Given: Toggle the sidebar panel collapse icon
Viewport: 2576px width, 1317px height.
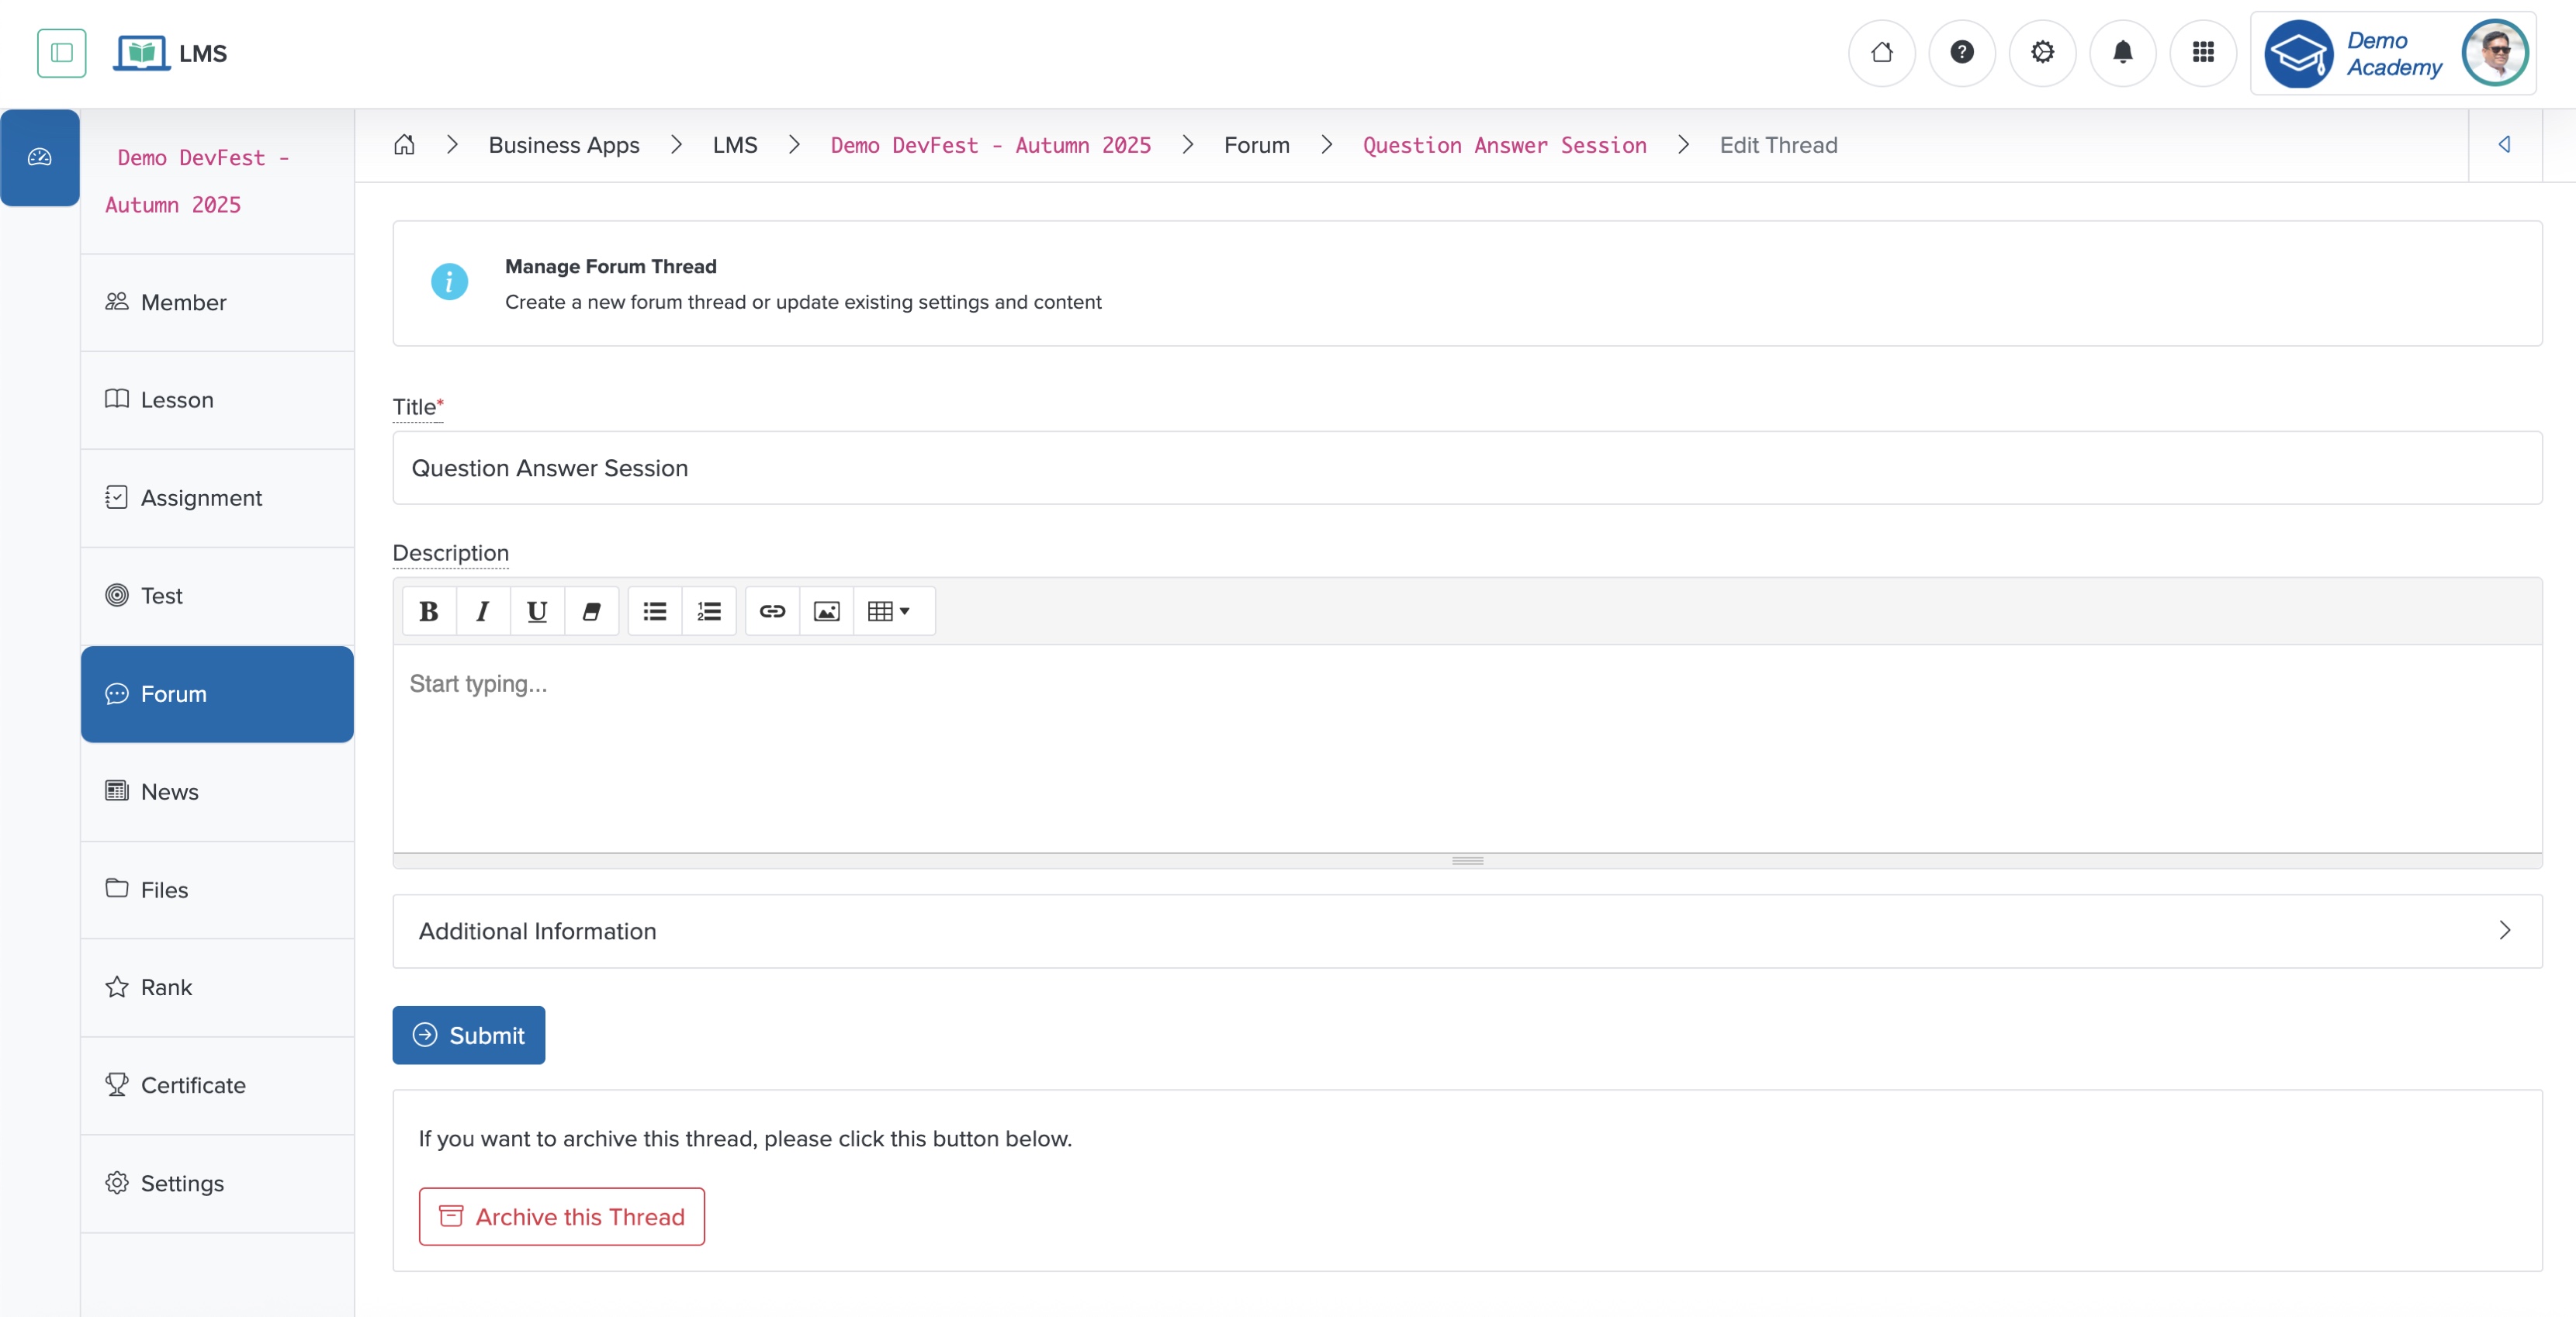Looking at the screenshot, I should pyautogui.click(x=61, y=53).
